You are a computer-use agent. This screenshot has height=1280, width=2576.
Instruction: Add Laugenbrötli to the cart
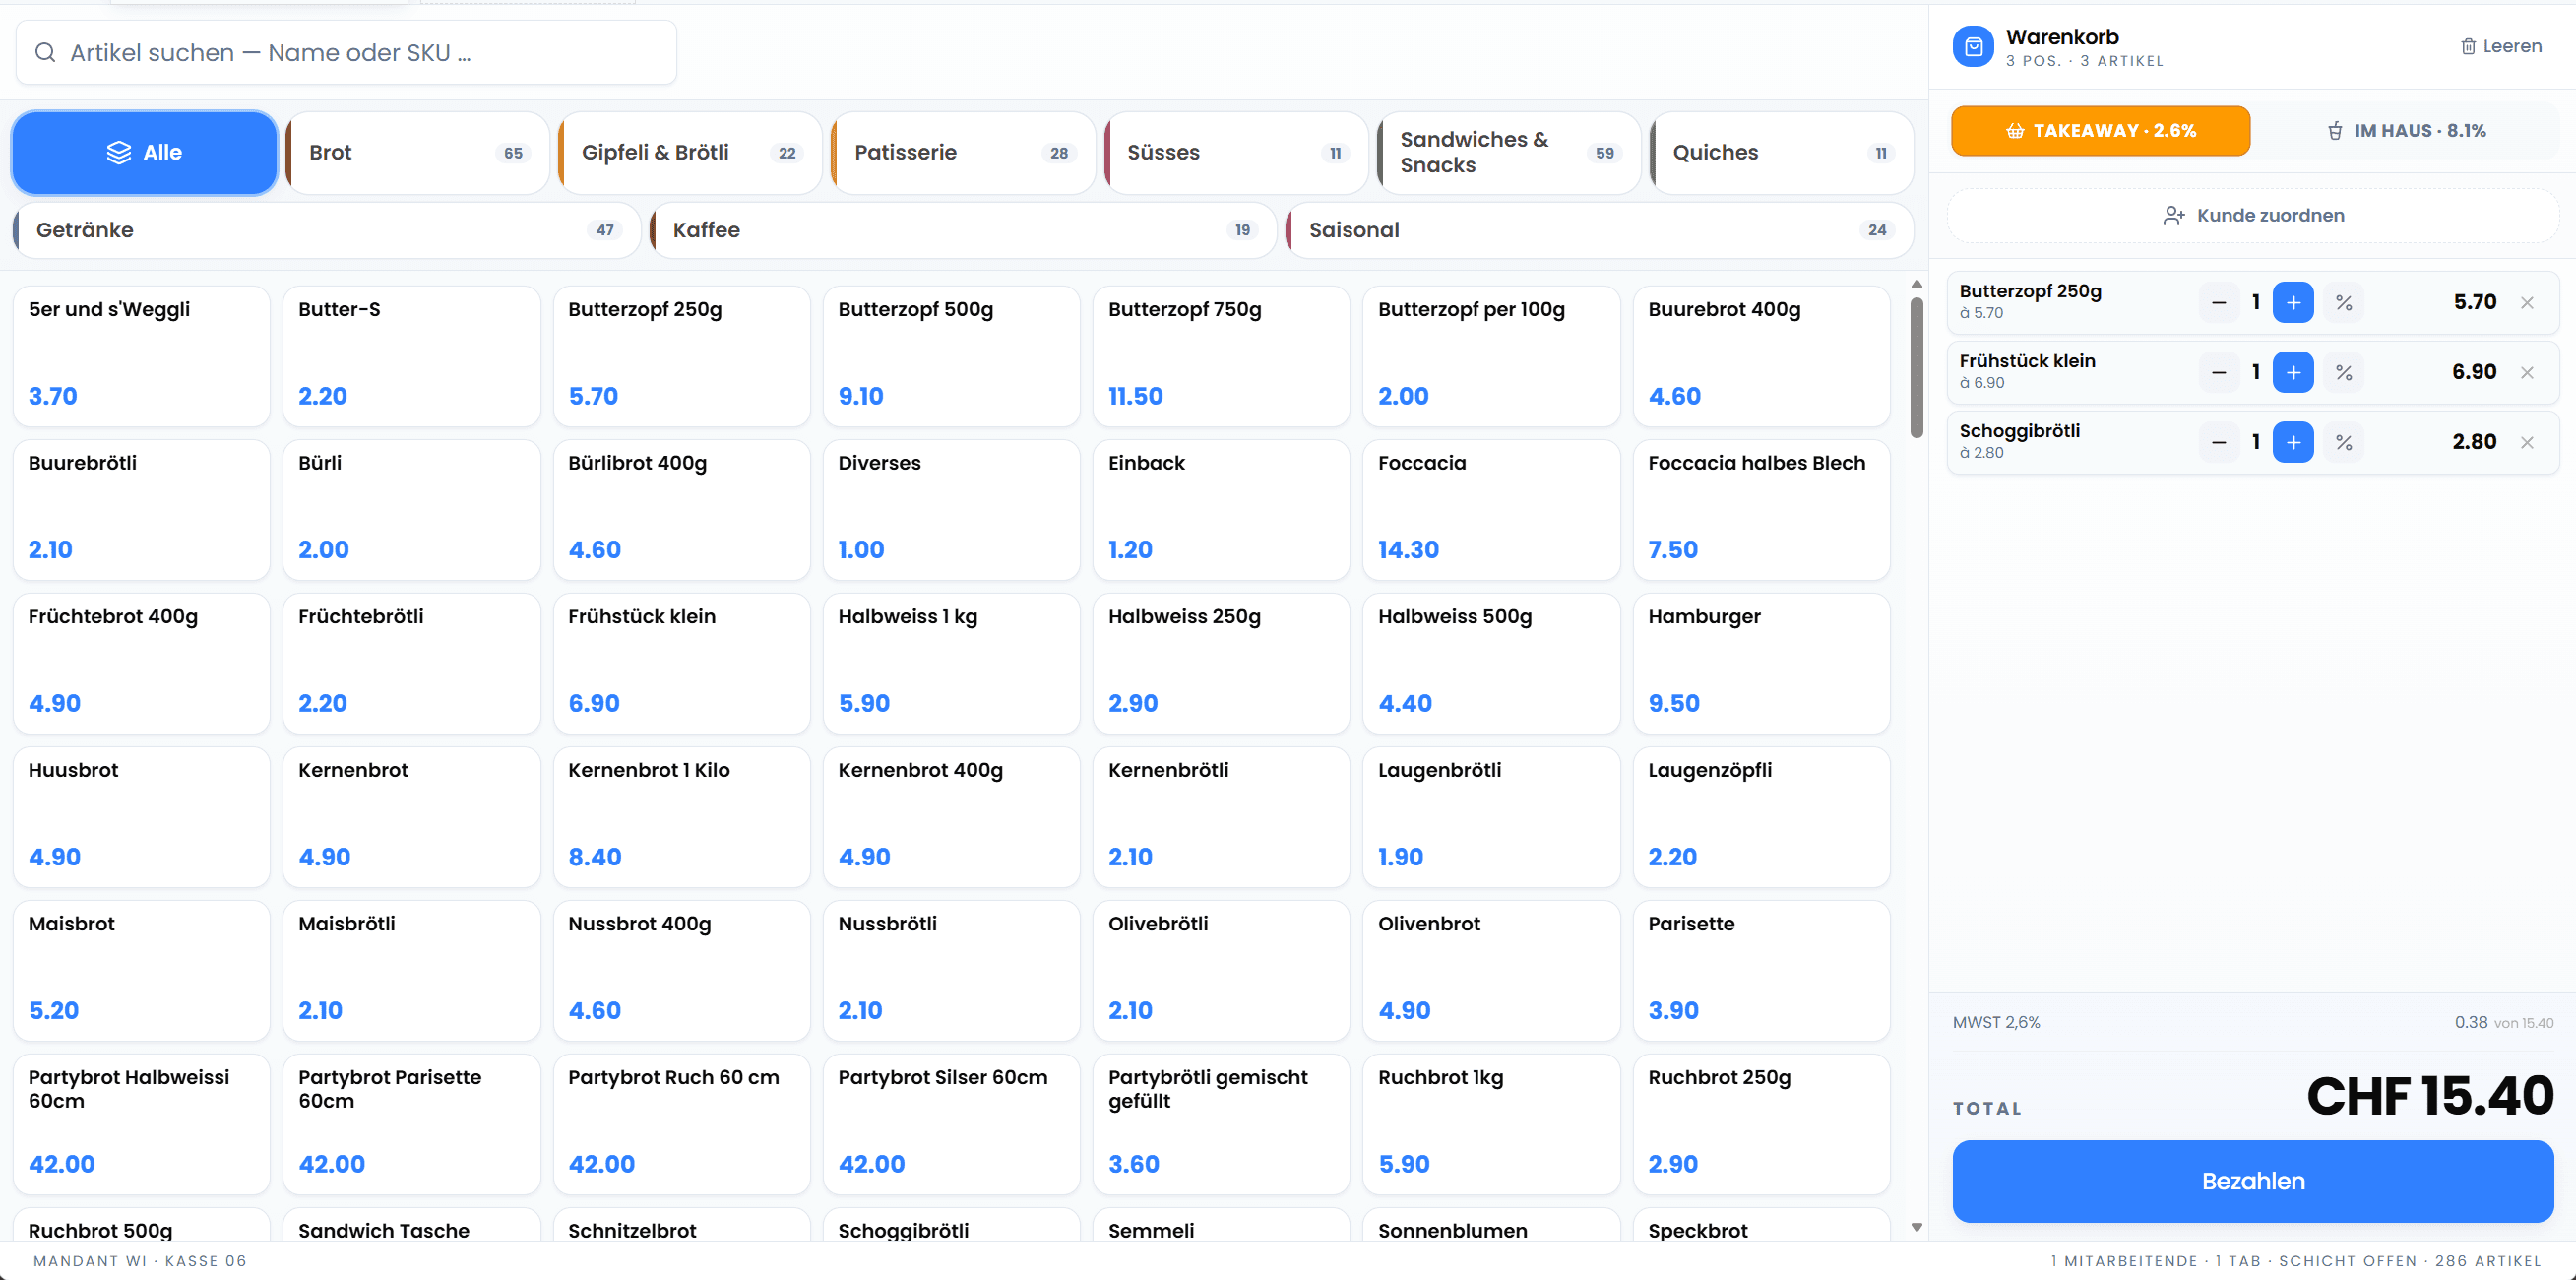1491,817
